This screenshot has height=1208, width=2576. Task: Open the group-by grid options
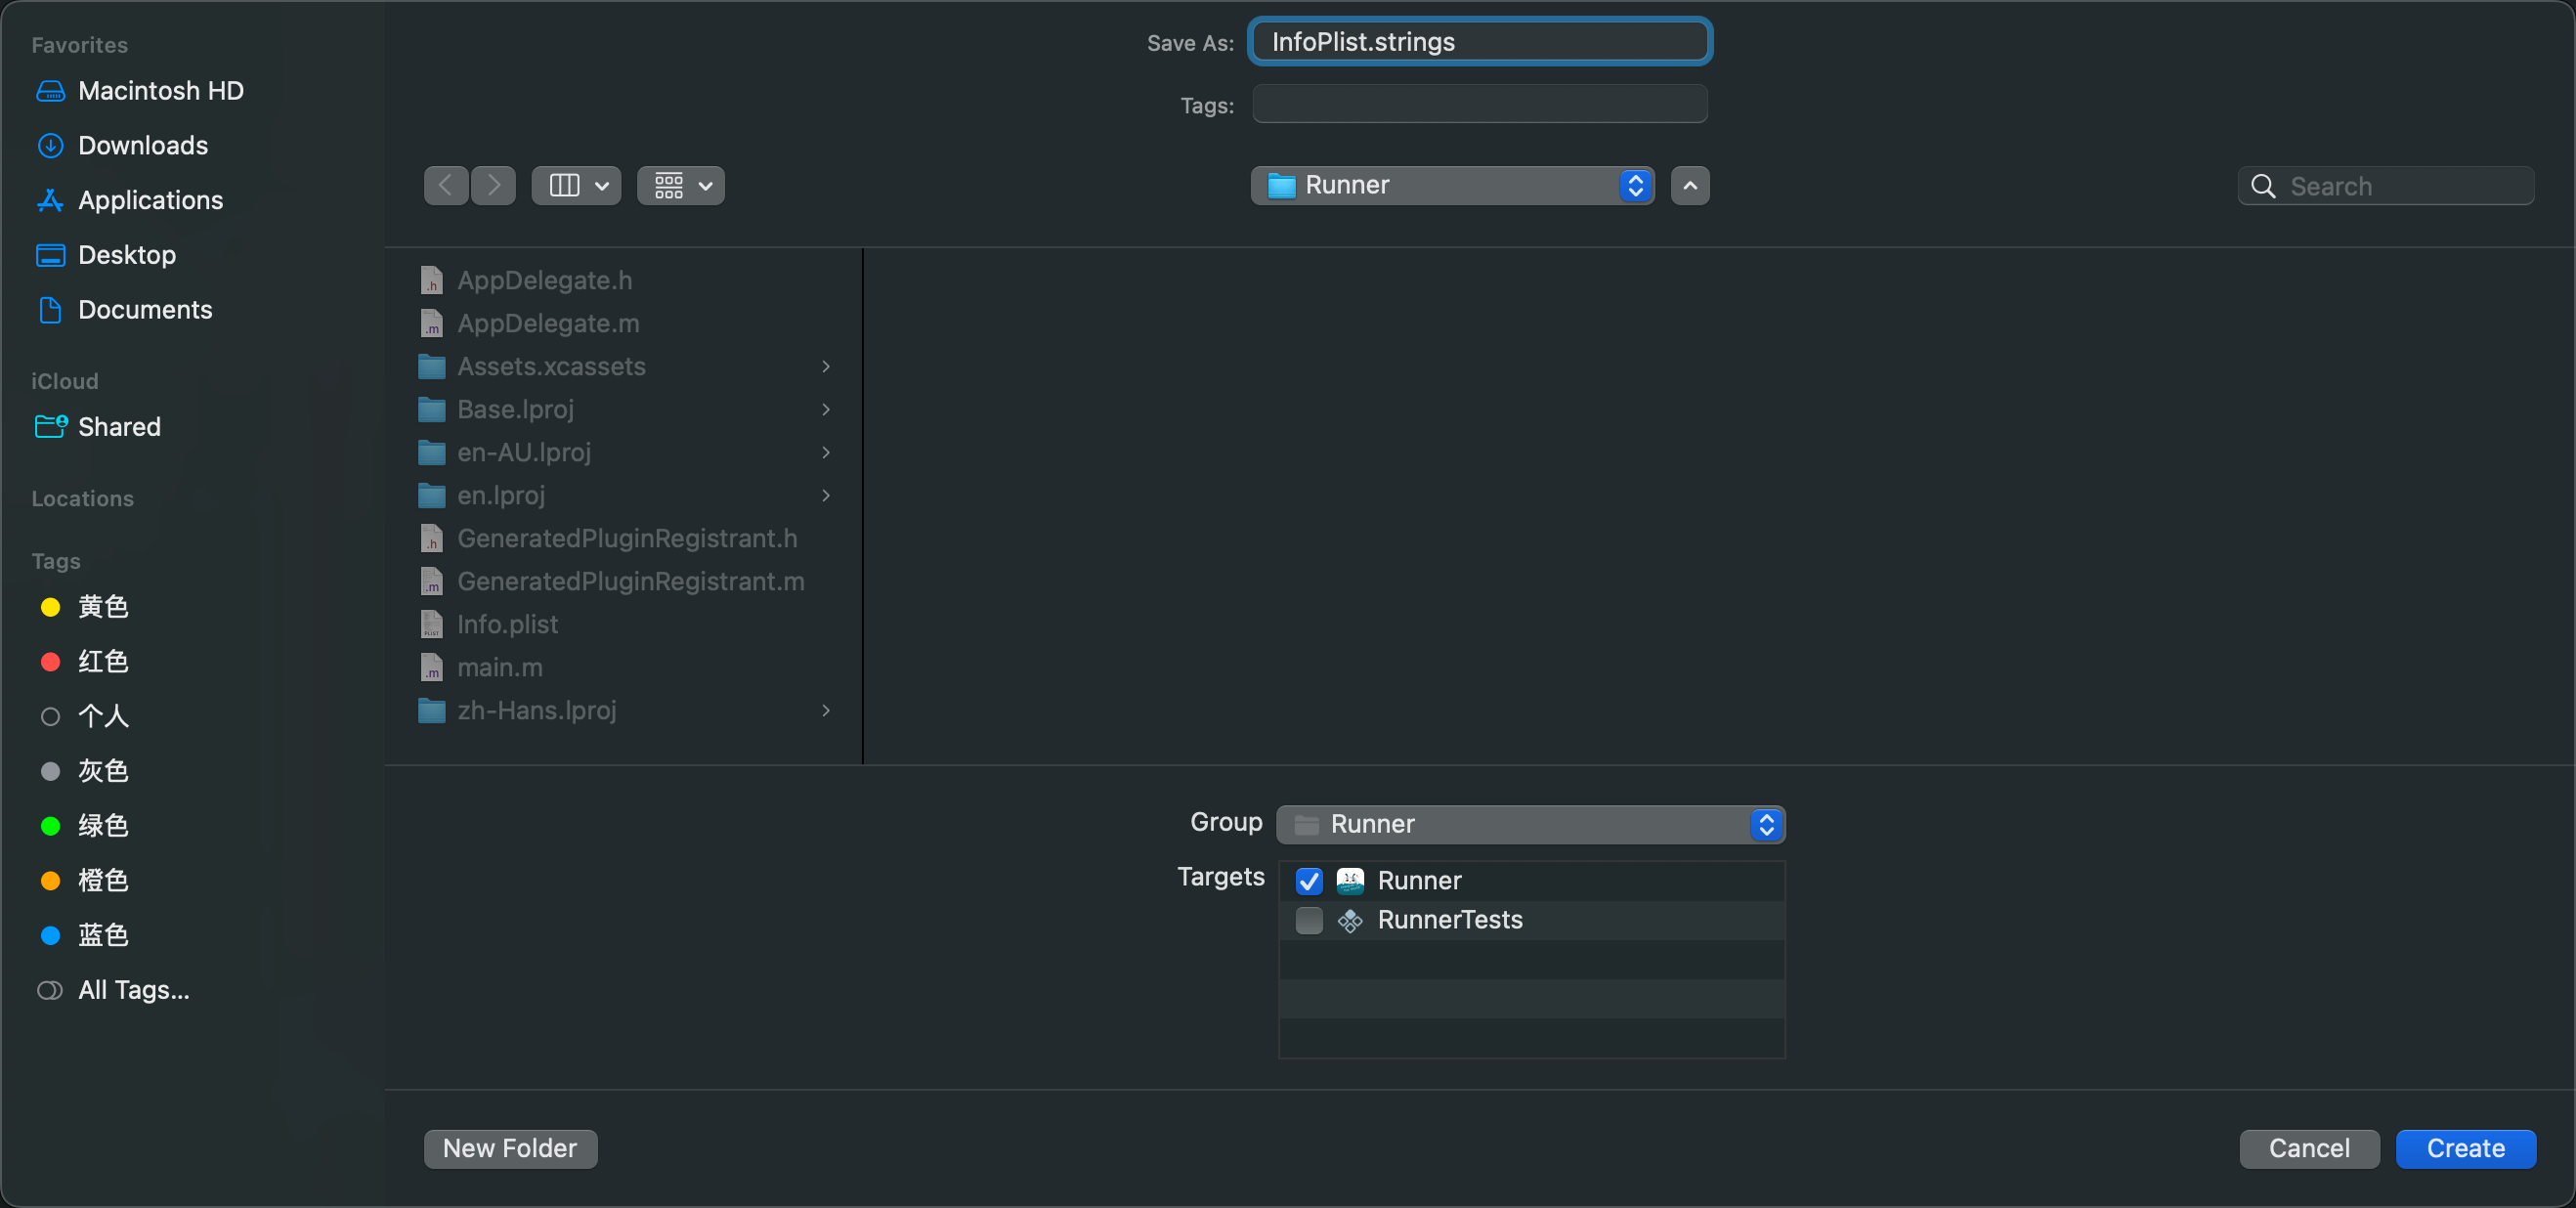click(x=680, y=186)
